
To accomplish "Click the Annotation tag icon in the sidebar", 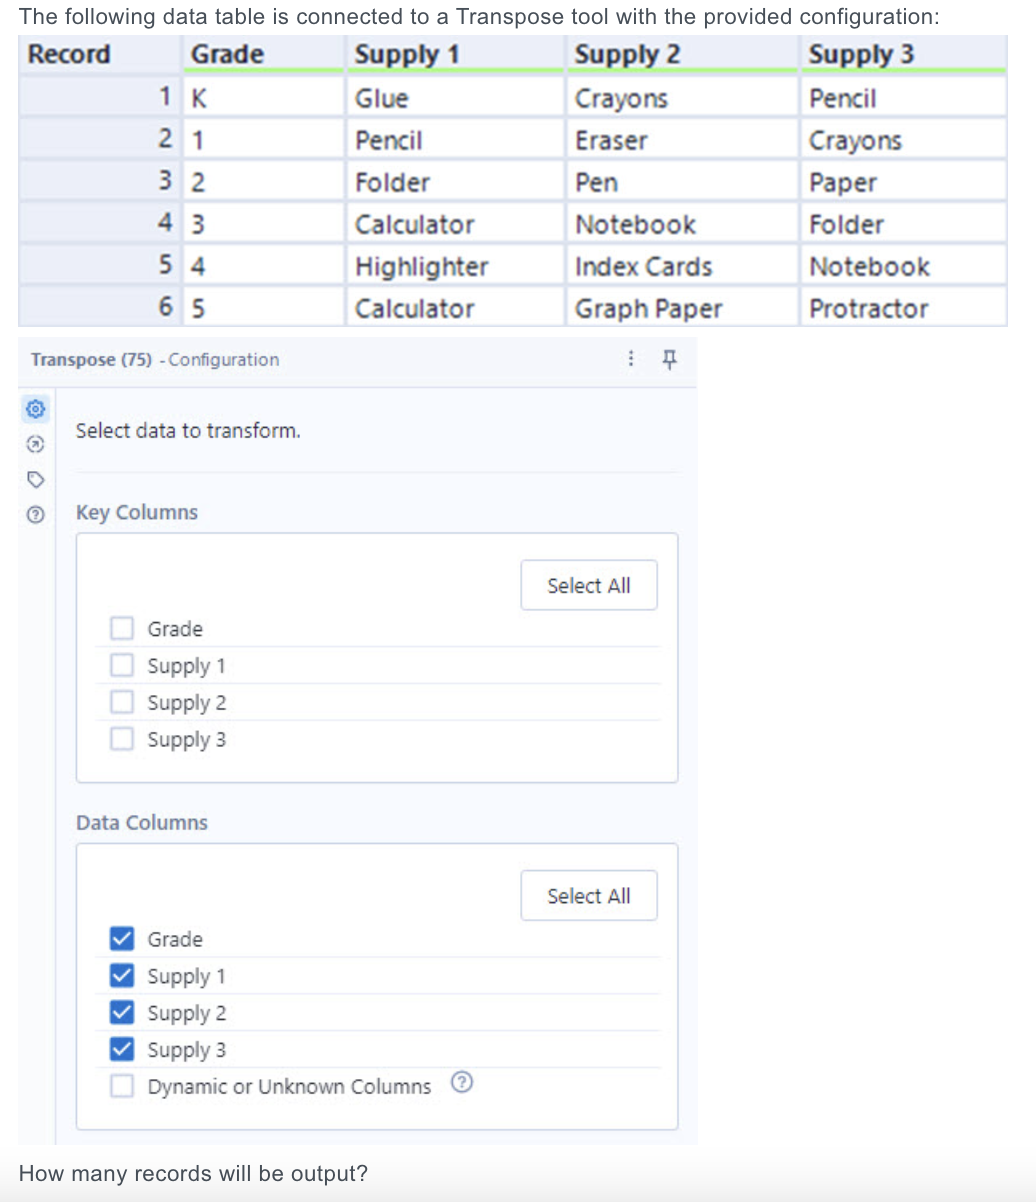I will click(x=35, y=479).
